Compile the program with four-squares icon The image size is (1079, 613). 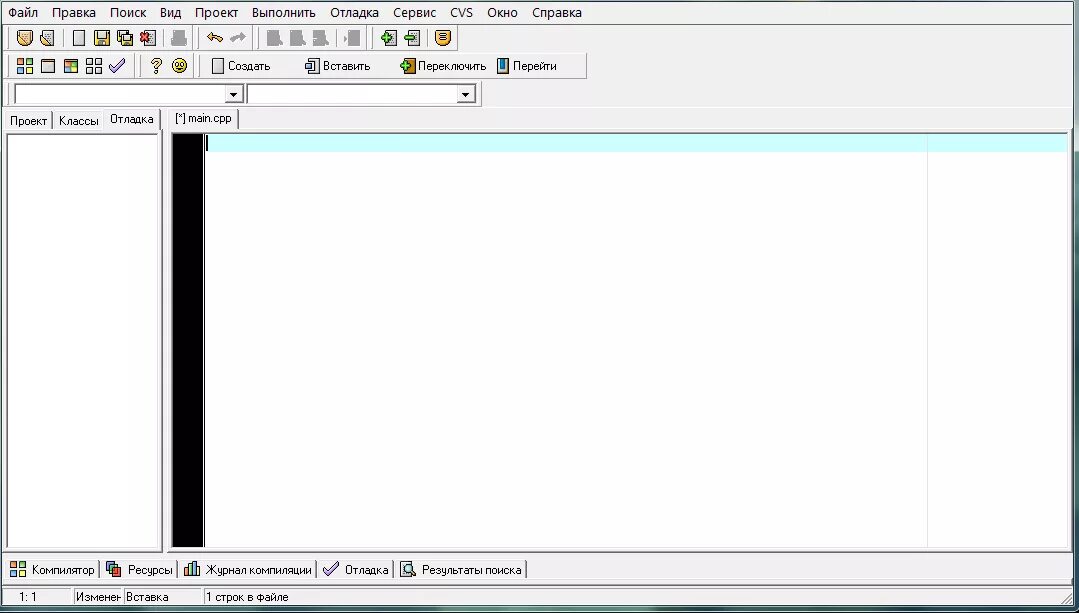point(25,66)
